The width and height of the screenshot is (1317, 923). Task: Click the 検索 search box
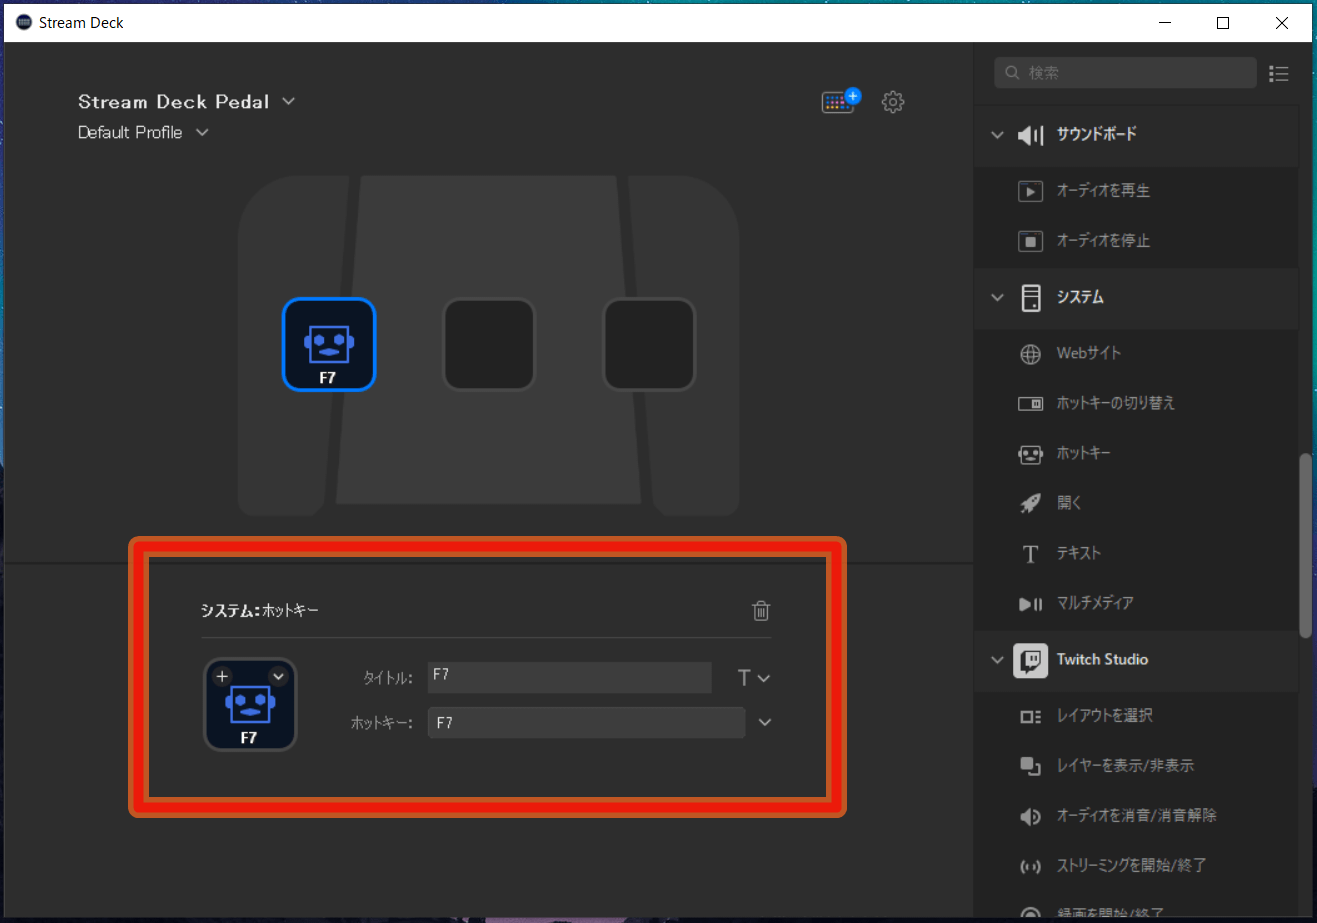click(x=1125, y=73)
